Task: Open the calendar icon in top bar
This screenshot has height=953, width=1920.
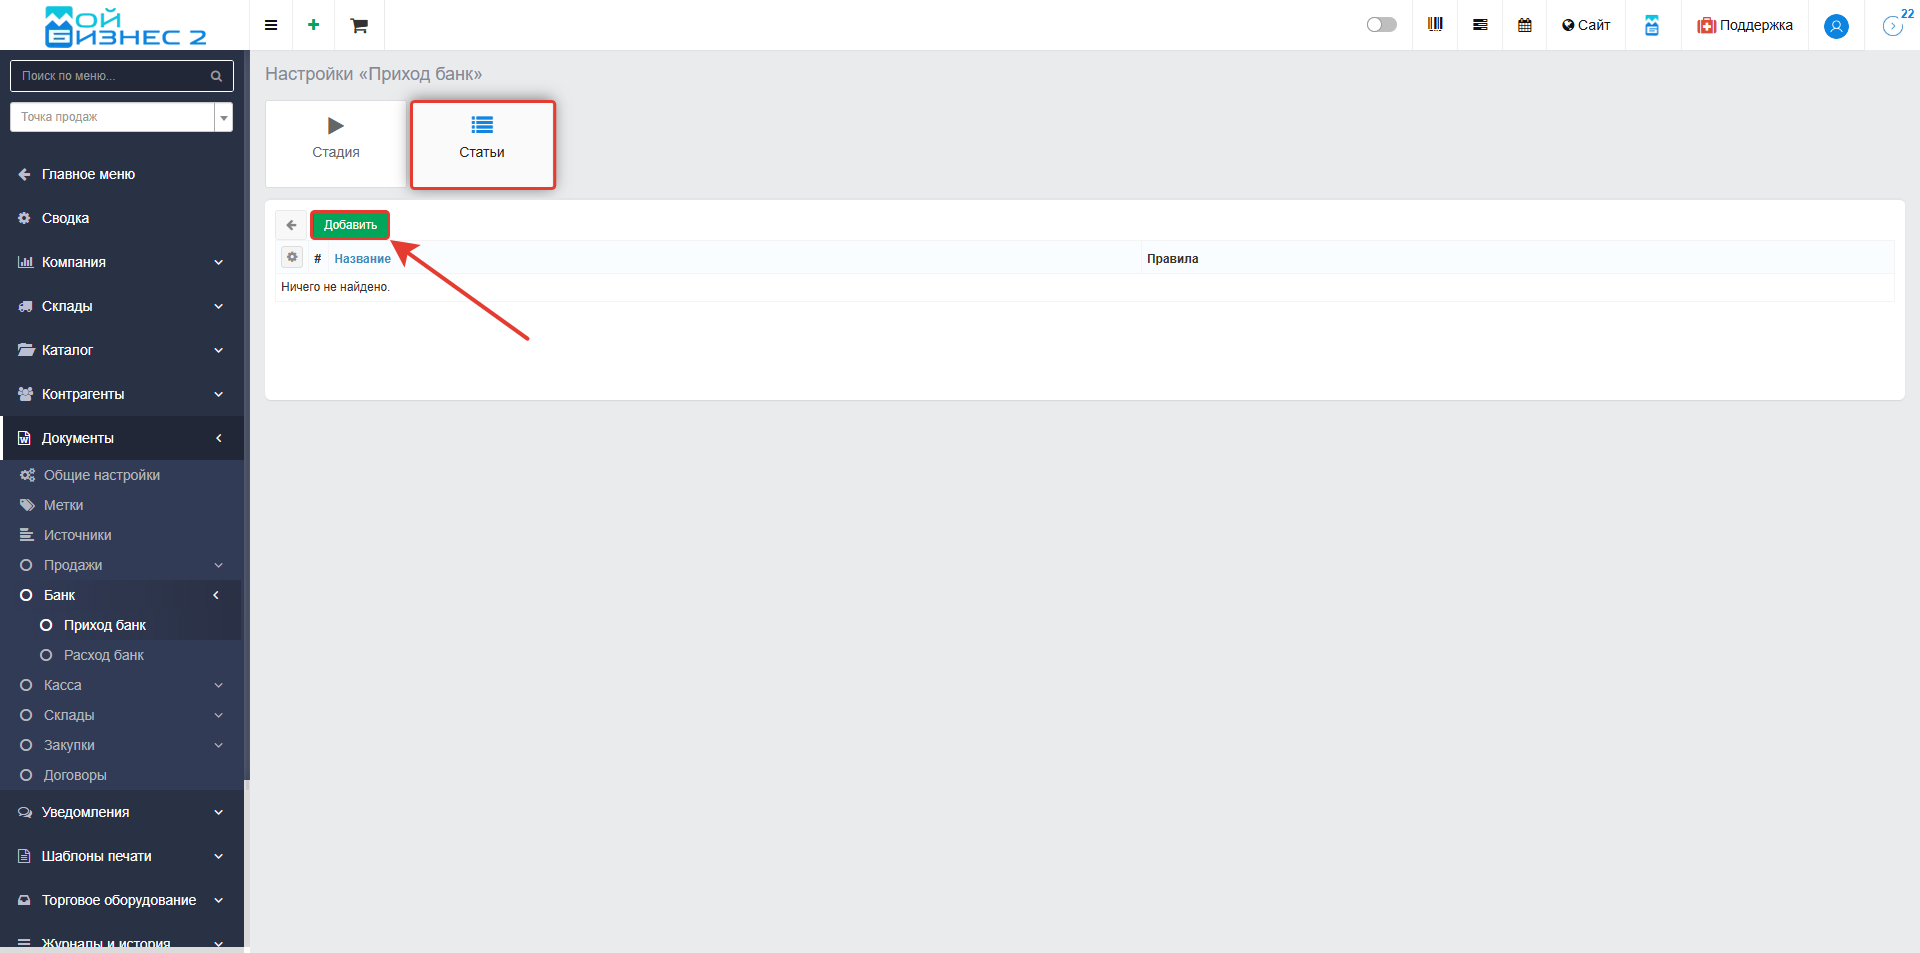Action: (1525, 25)
